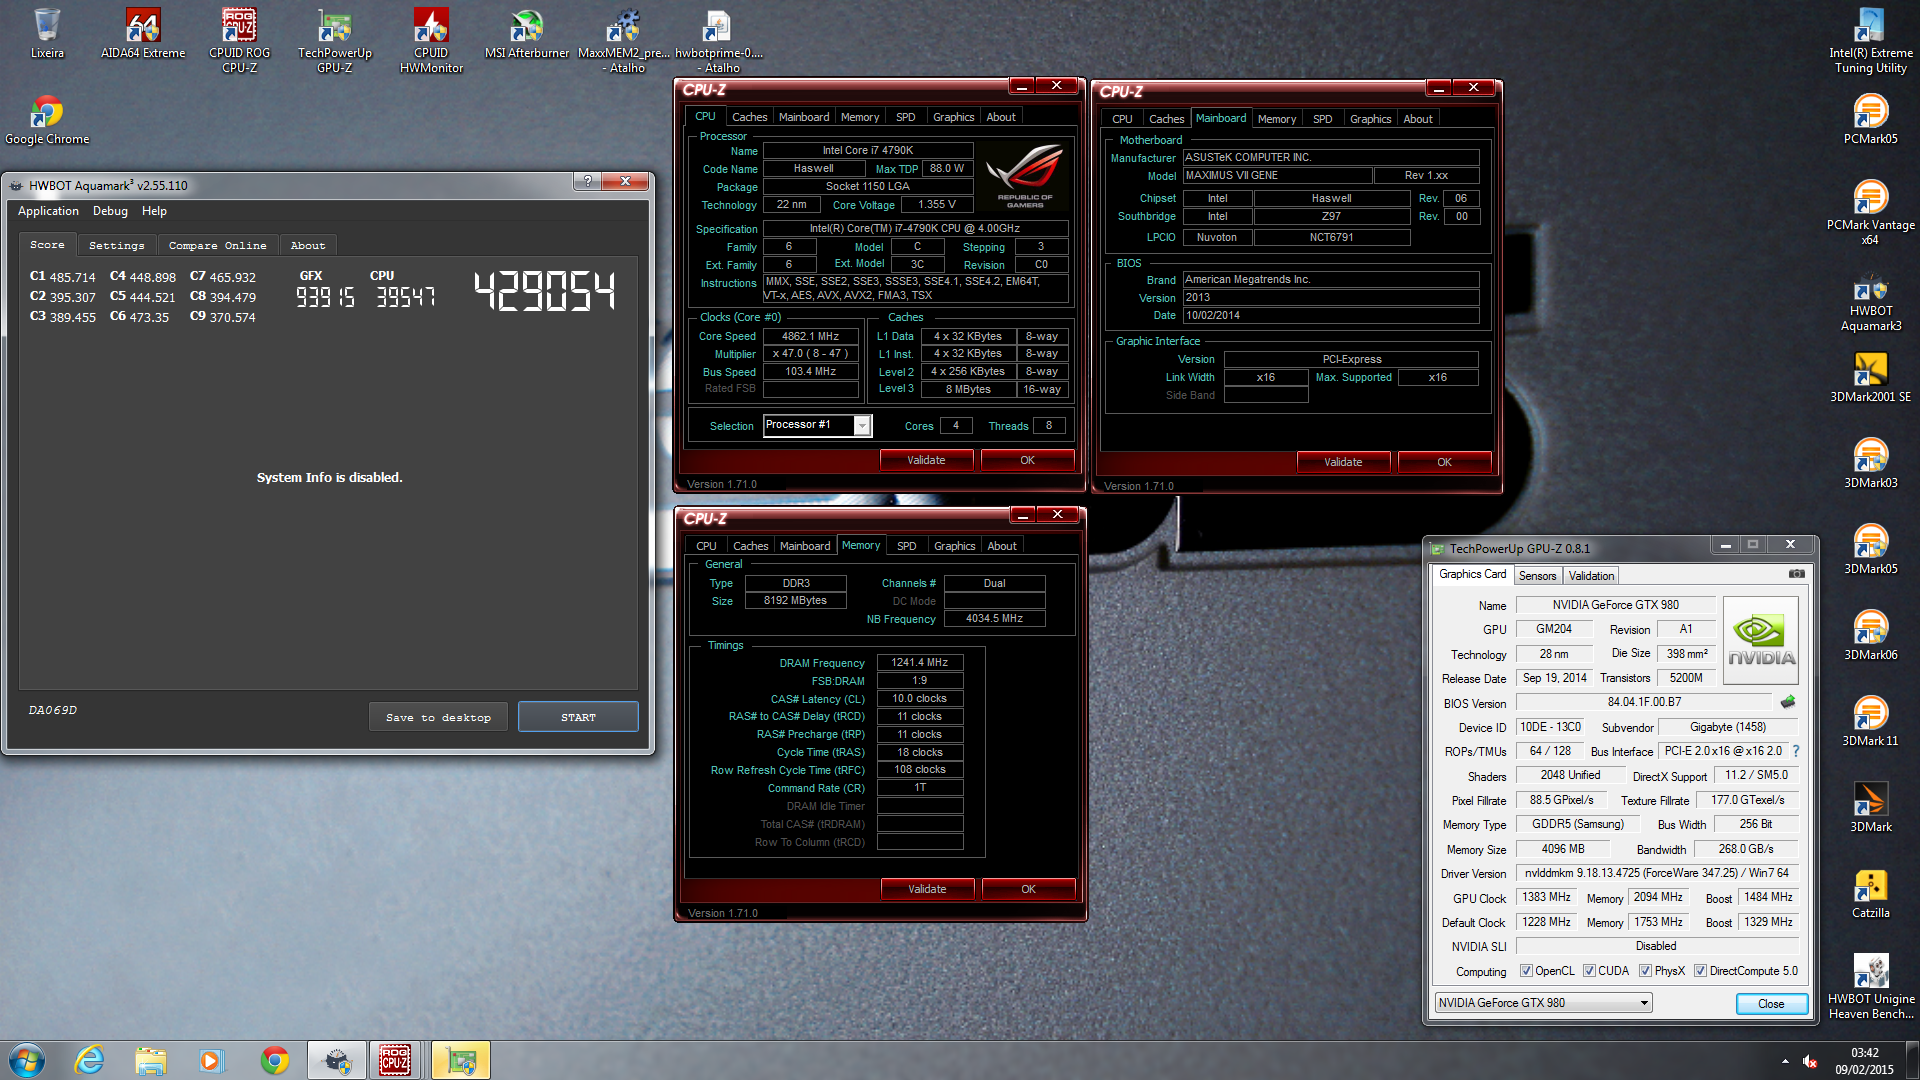Show hidden system tray icons

[1785, 1061]
